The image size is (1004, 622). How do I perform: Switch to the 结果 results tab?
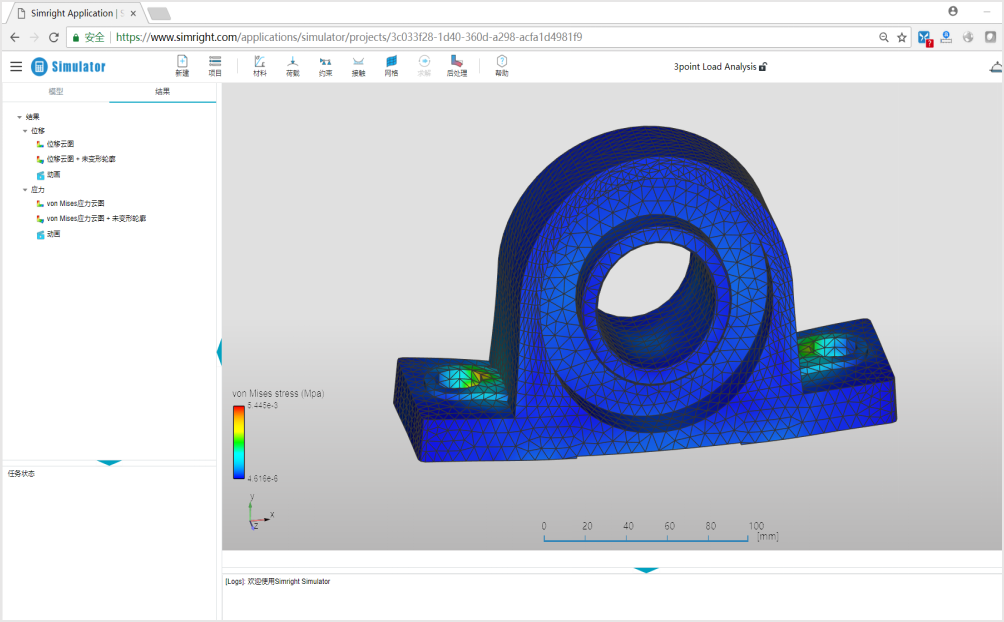[163, 92]
